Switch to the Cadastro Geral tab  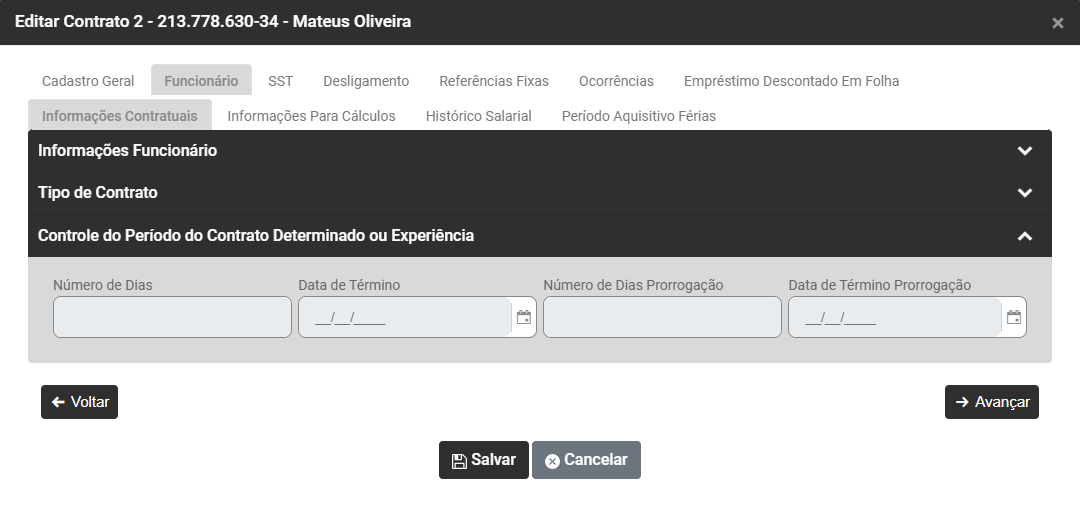(x=88, y=81)
